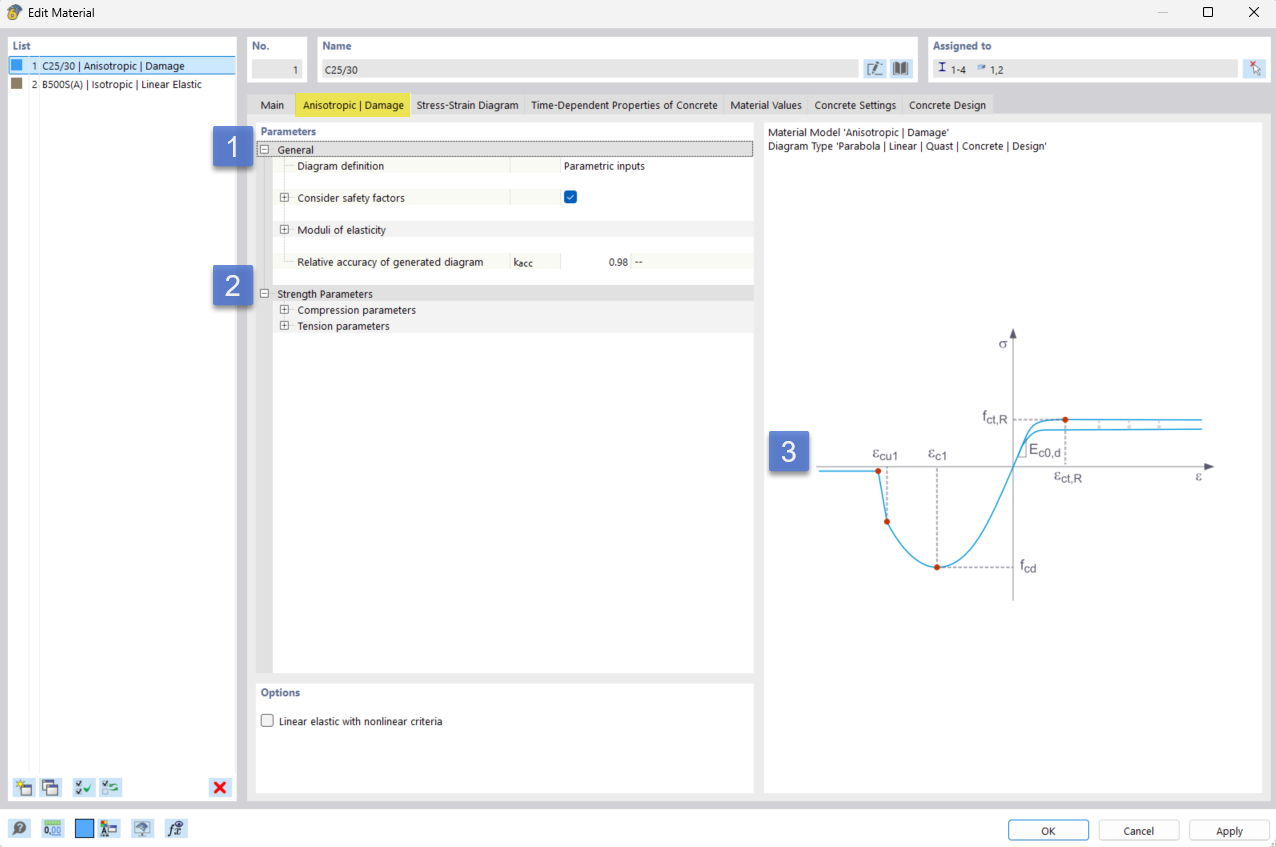Open the help assistant
Viewport: 1276px width, 847px height.
[19, 828]
